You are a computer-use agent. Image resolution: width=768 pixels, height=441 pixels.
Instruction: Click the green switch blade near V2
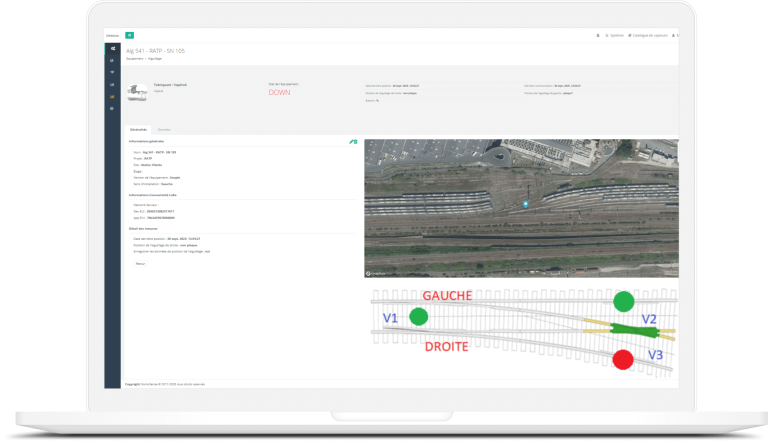click(x=628, y=327)
